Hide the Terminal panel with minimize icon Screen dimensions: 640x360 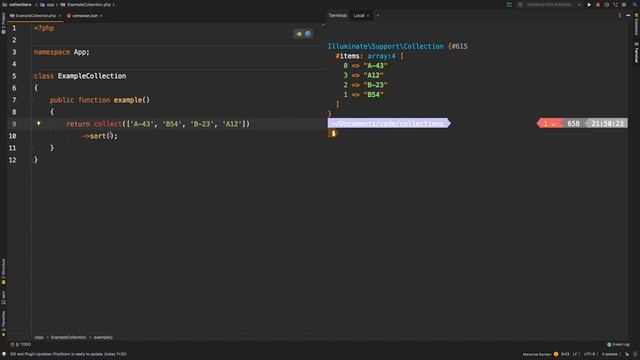click(628, 16)
